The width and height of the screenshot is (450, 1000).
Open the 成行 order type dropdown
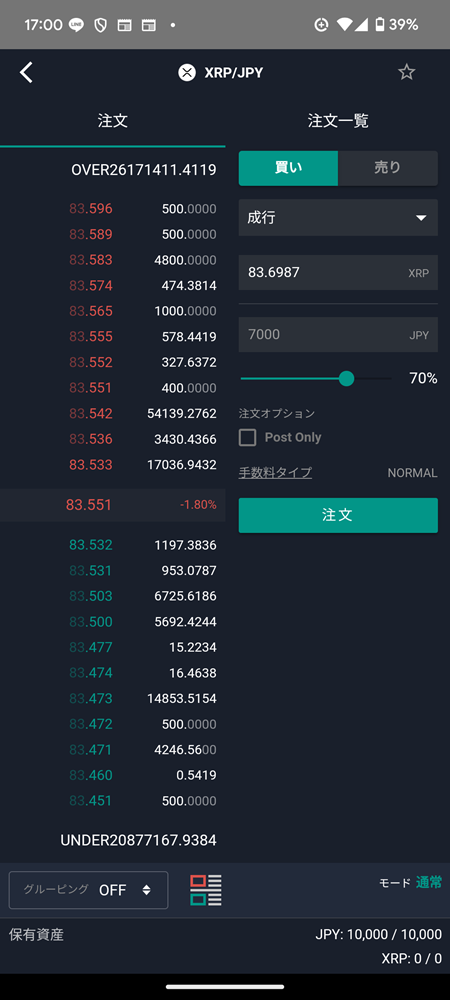tap(338, 217)
